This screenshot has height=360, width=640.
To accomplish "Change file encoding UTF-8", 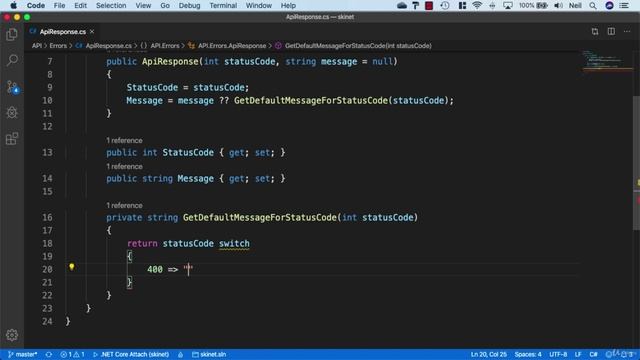I will pyautogui.click(x=558, y=354).
